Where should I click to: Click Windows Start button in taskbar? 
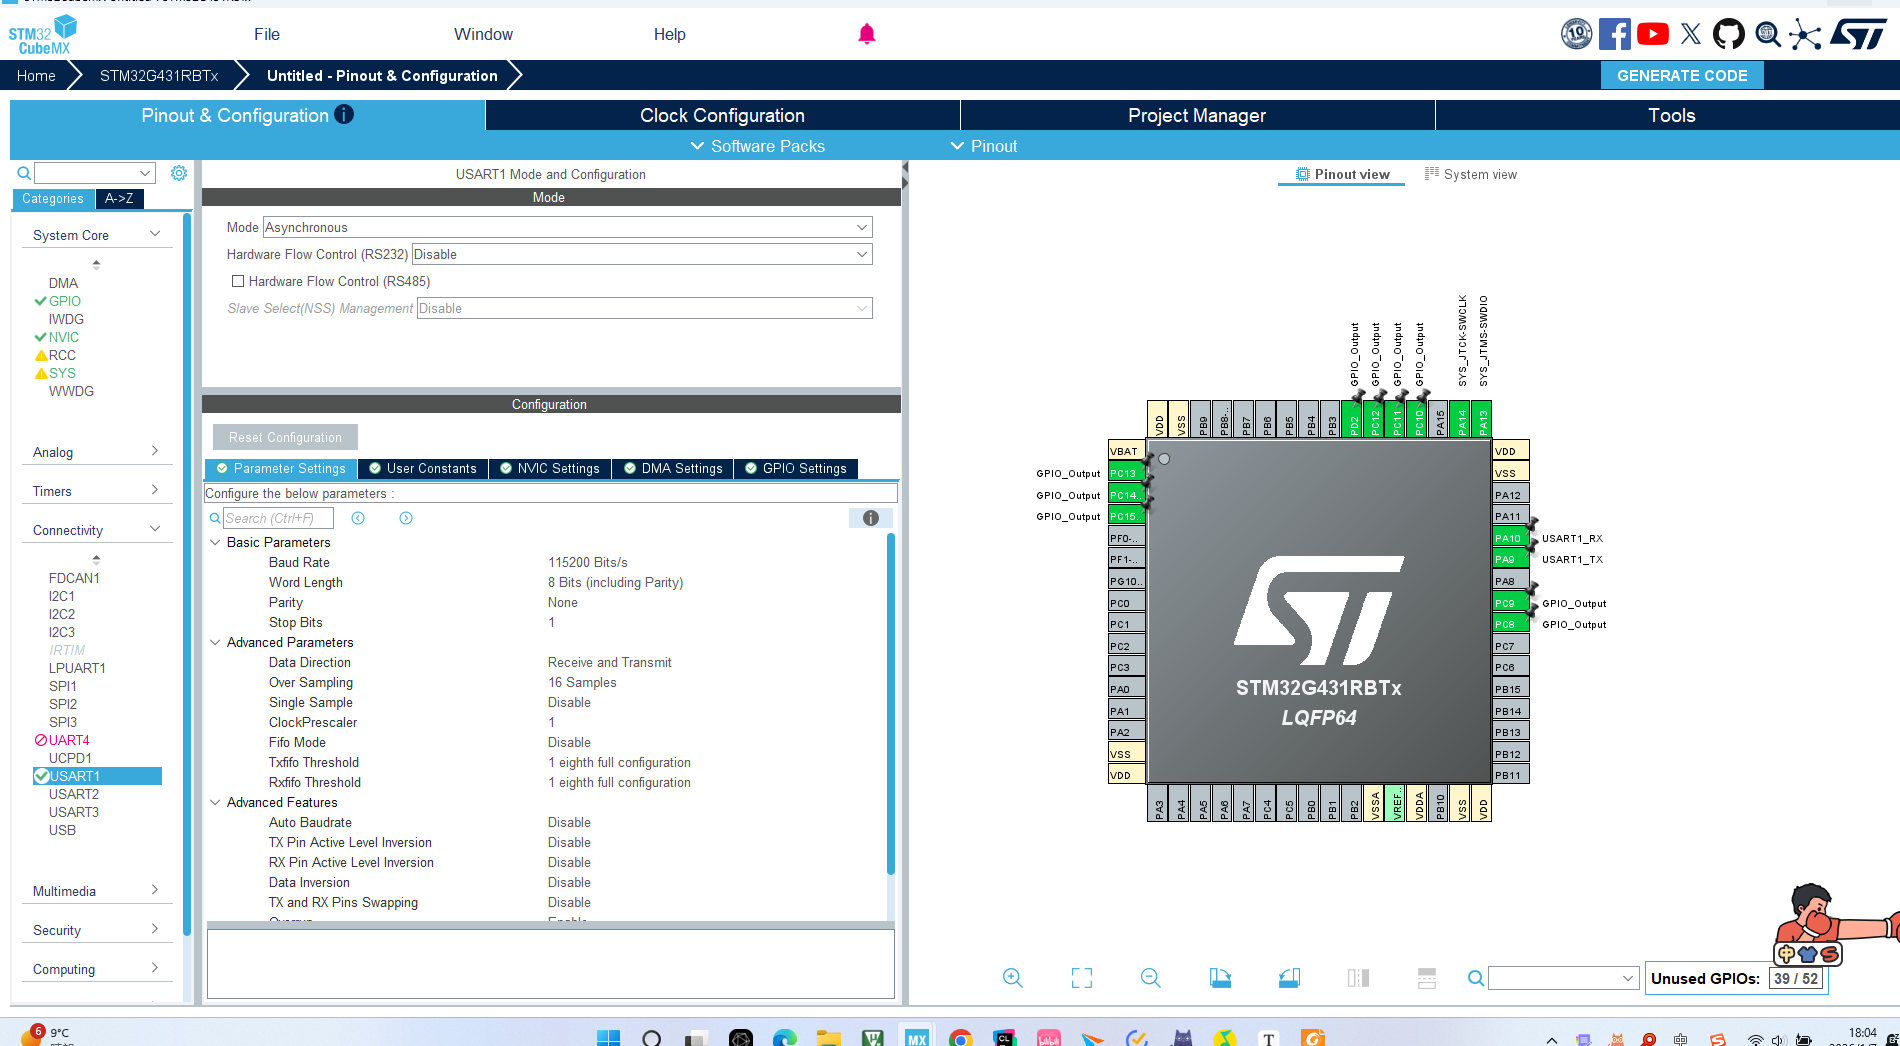(x=608, y=1038)
